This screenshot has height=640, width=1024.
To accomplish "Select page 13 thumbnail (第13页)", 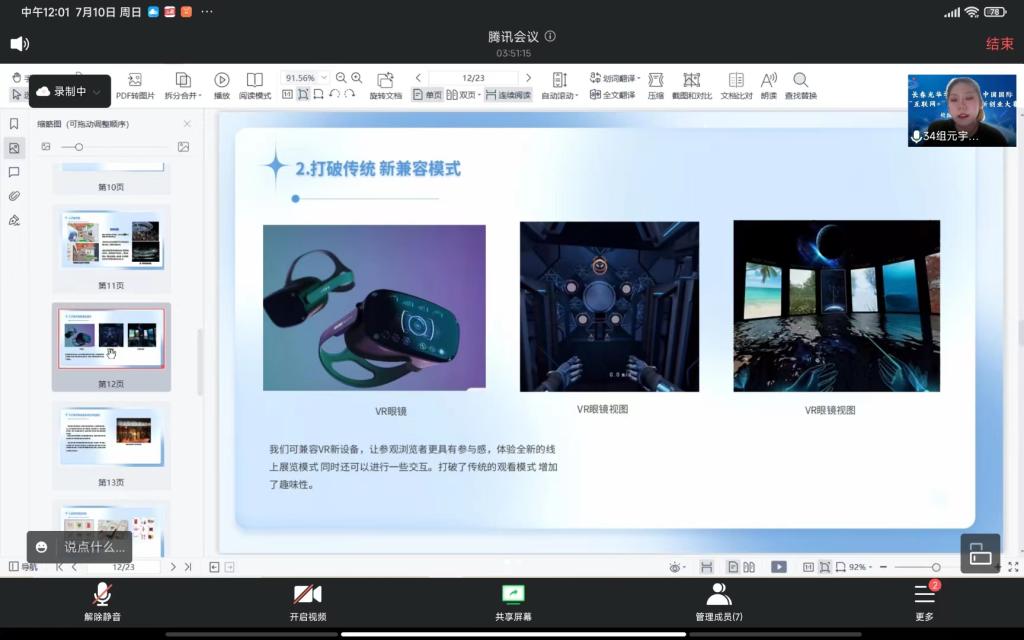I will [112, 445].
